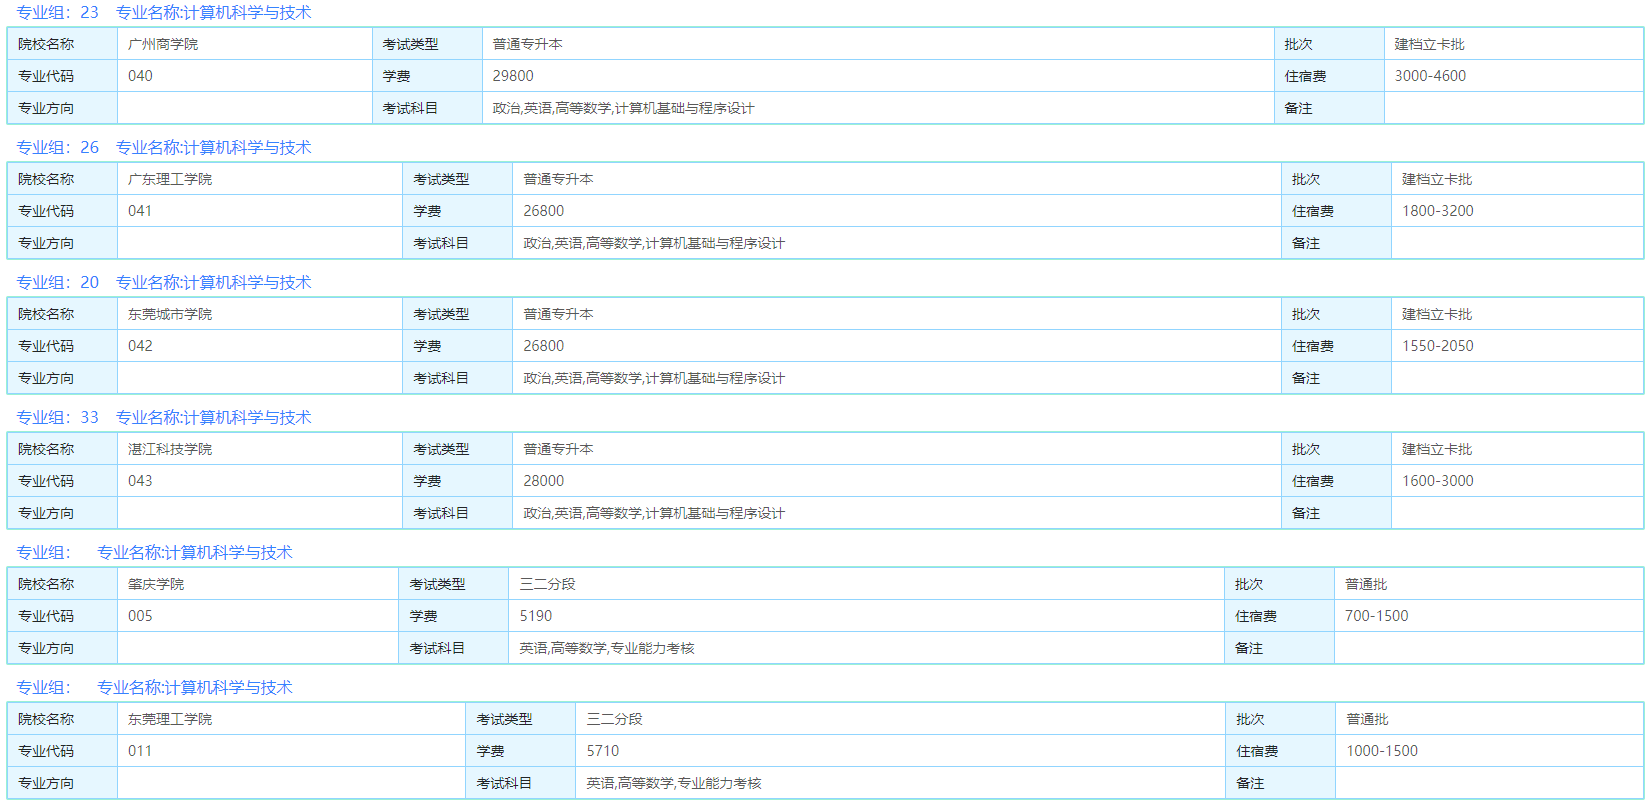Click tuition value 5190
Screen dimensions: 1651x808
point(536,616)
